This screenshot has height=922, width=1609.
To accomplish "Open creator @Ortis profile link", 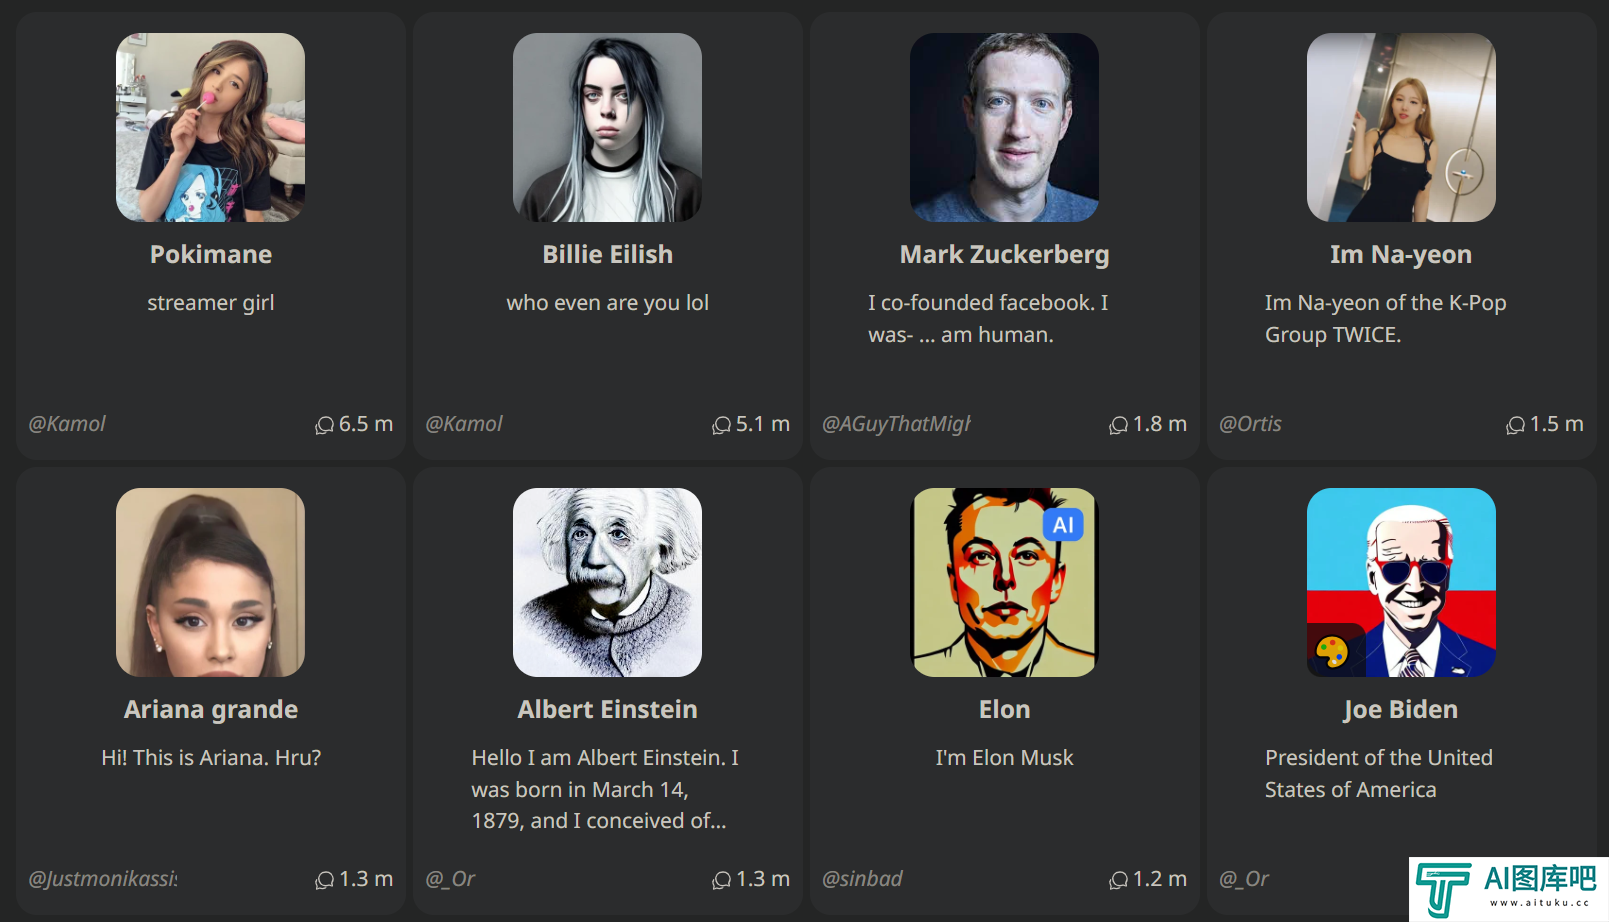I will tap(1250, 424).
